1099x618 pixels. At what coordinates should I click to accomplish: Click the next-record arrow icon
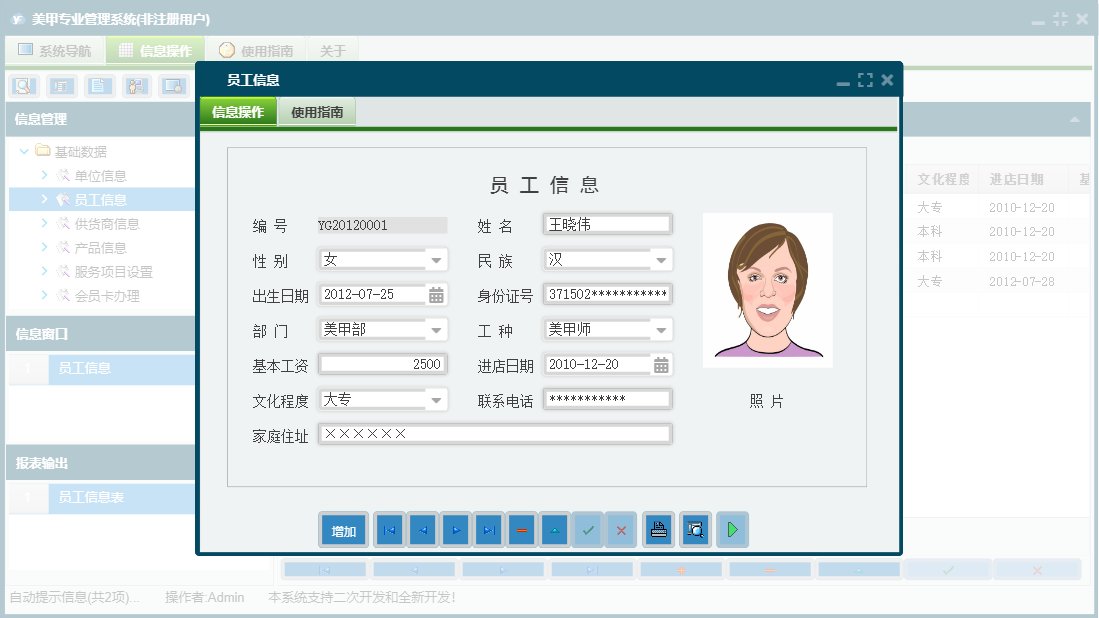click(x=455, y=530)
